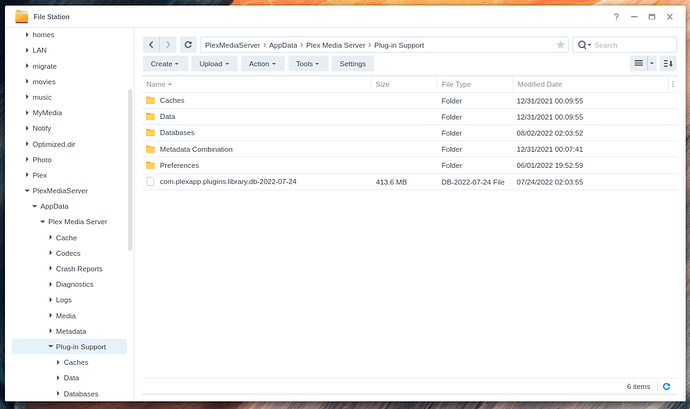Collapse the Plug-in Support tree node
690x409 pixels.
click(50, 346)
